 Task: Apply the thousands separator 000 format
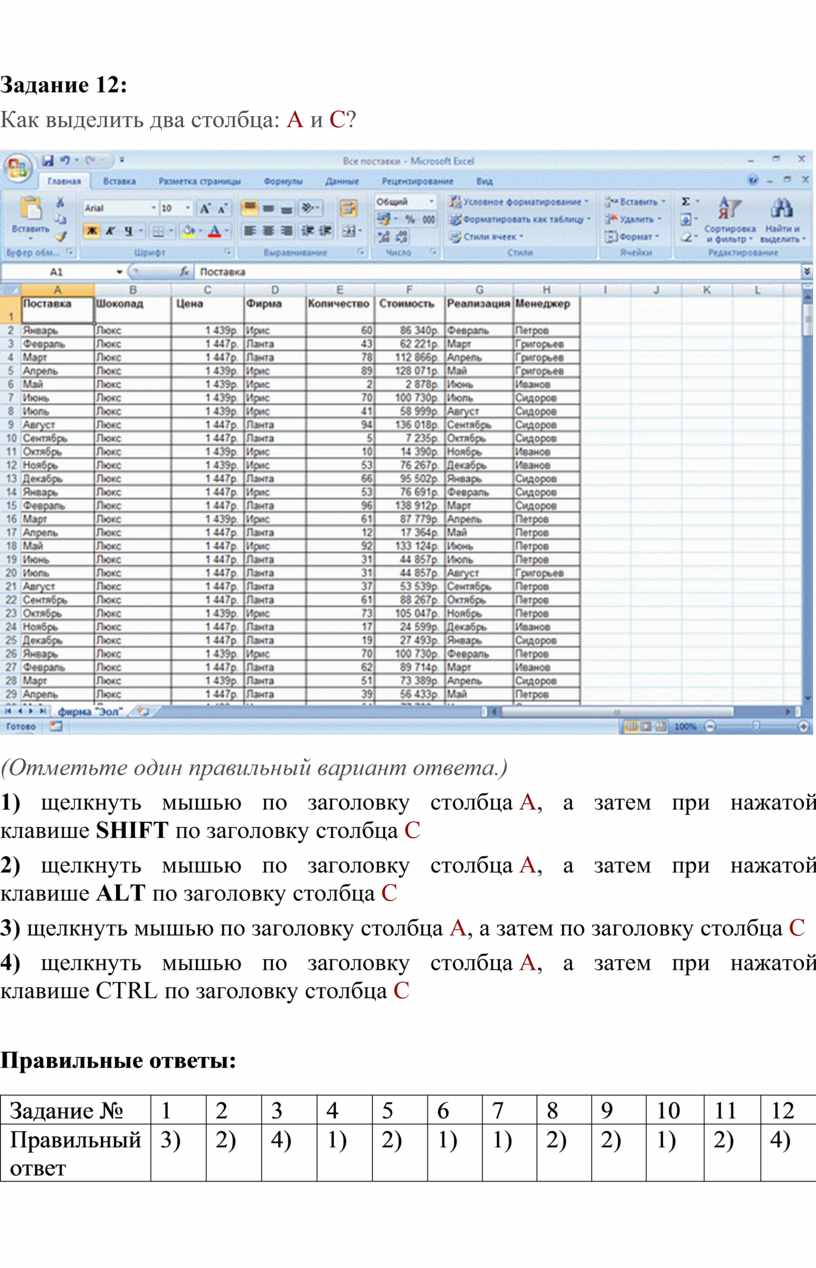(x=428, y=218)
